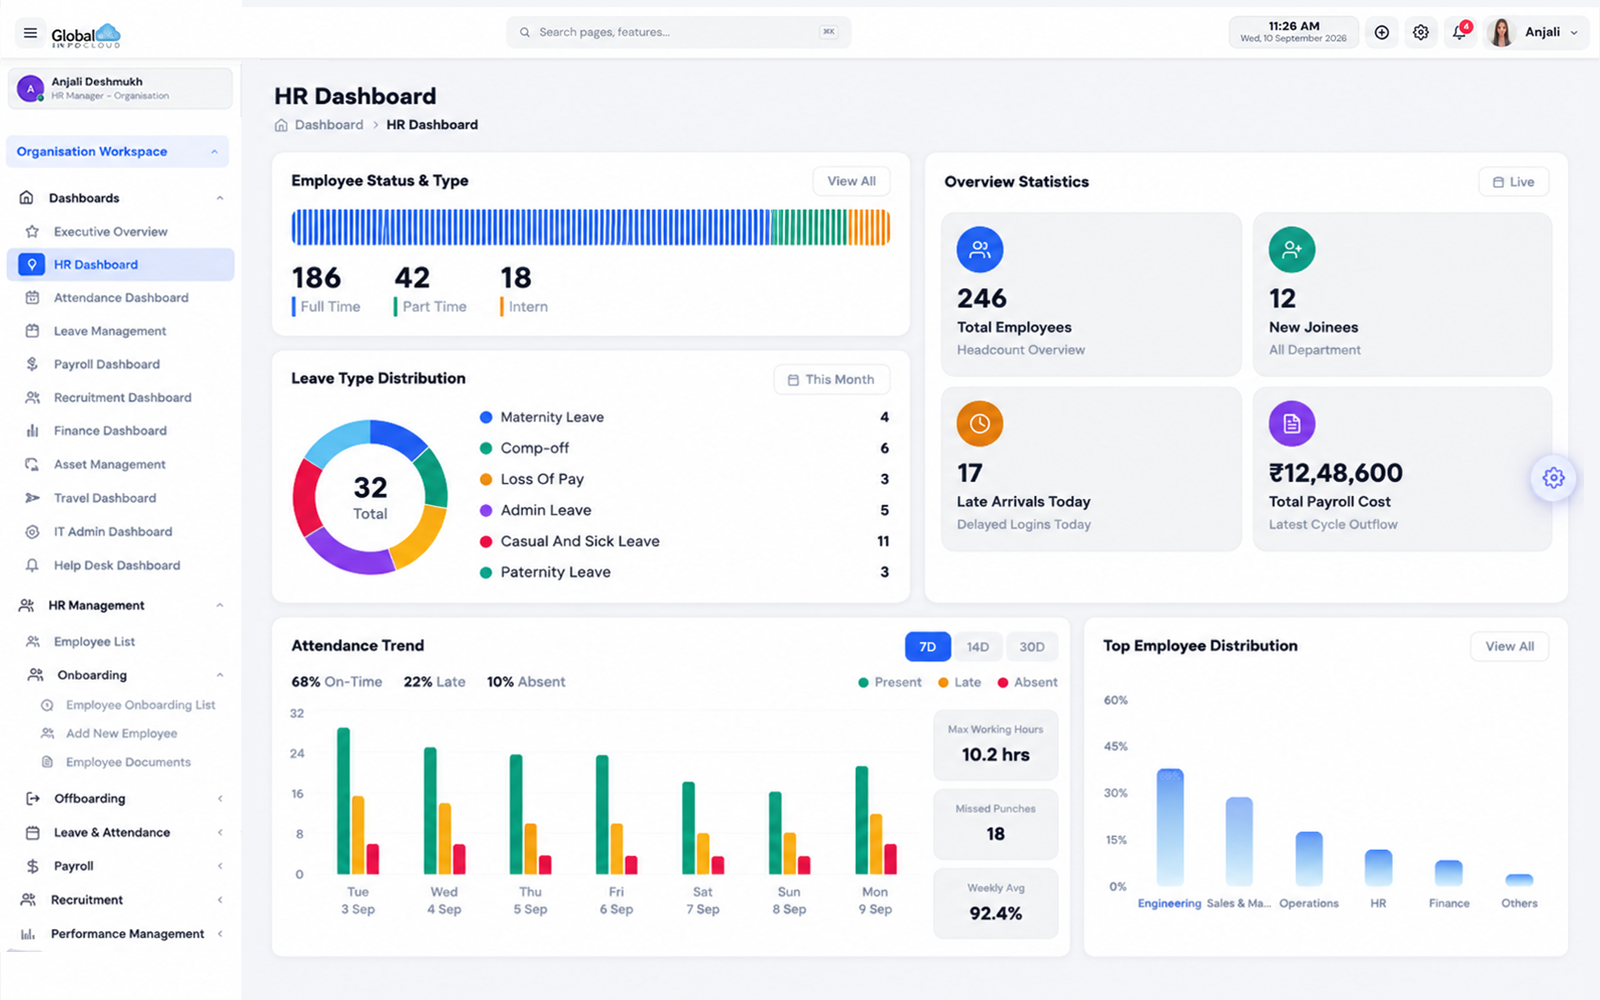Click the employee status segmented bar
The width and height of the screenshot is (1600, 1000).
click(x=590, y=228)
